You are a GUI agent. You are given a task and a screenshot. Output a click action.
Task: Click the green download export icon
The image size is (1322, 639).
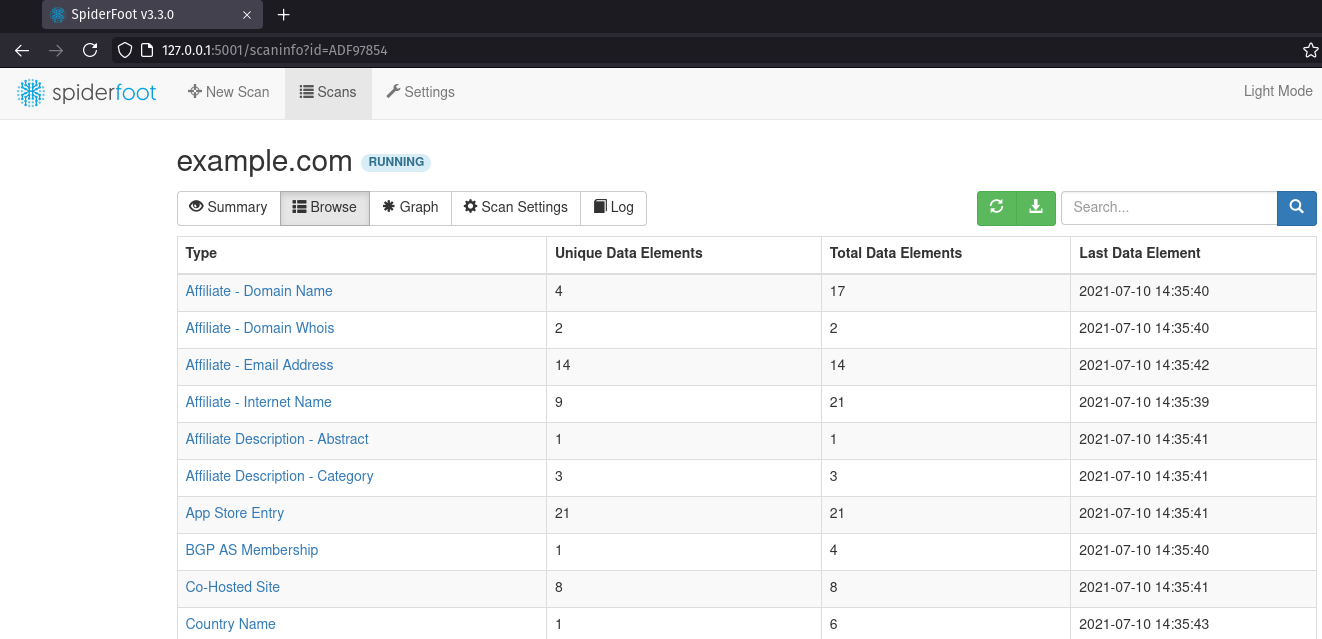coord(1036,207)
